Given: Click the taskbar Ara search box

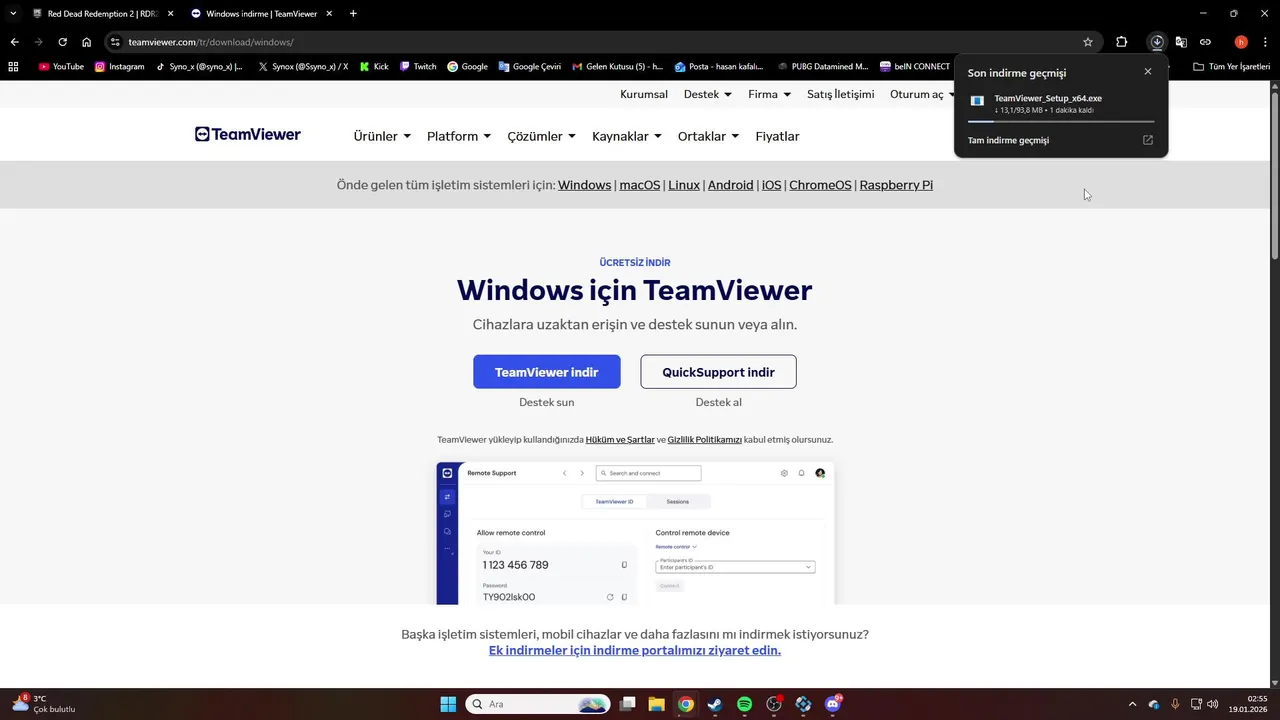Looking at the screenshot, I should [538, 704].
